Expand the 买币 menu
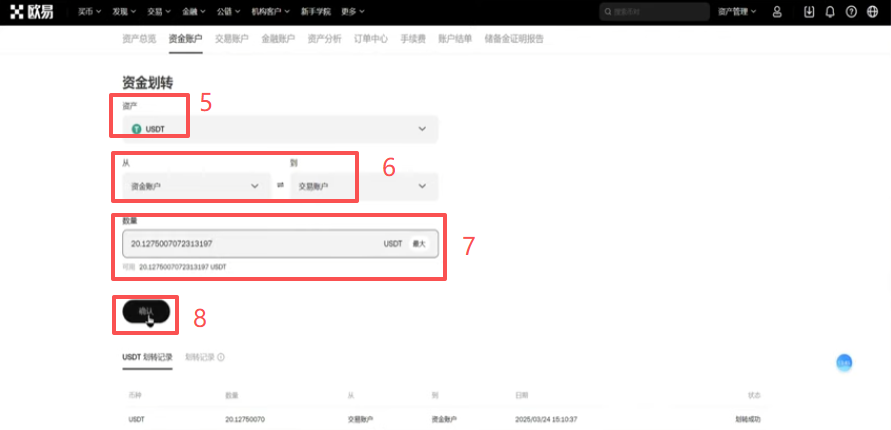The width and height of the screenshot is (891, 430). pos(89,11)
